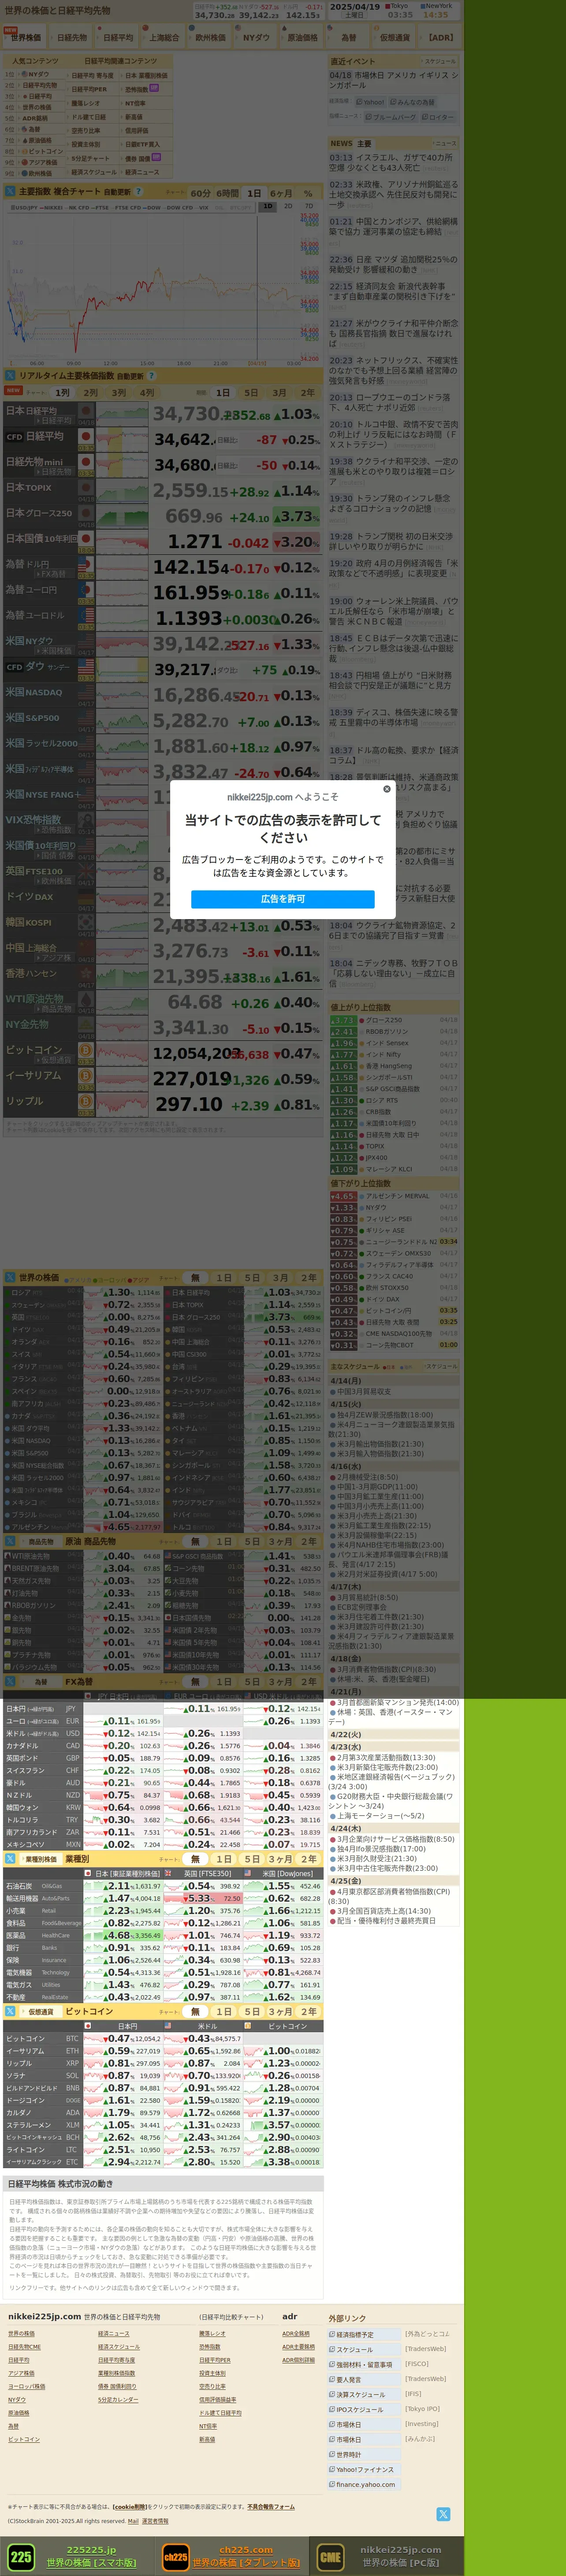Open the 仮想通貨 navigation tab
The width and height of the screenshot is (566, 2576).
click(394, 37)
